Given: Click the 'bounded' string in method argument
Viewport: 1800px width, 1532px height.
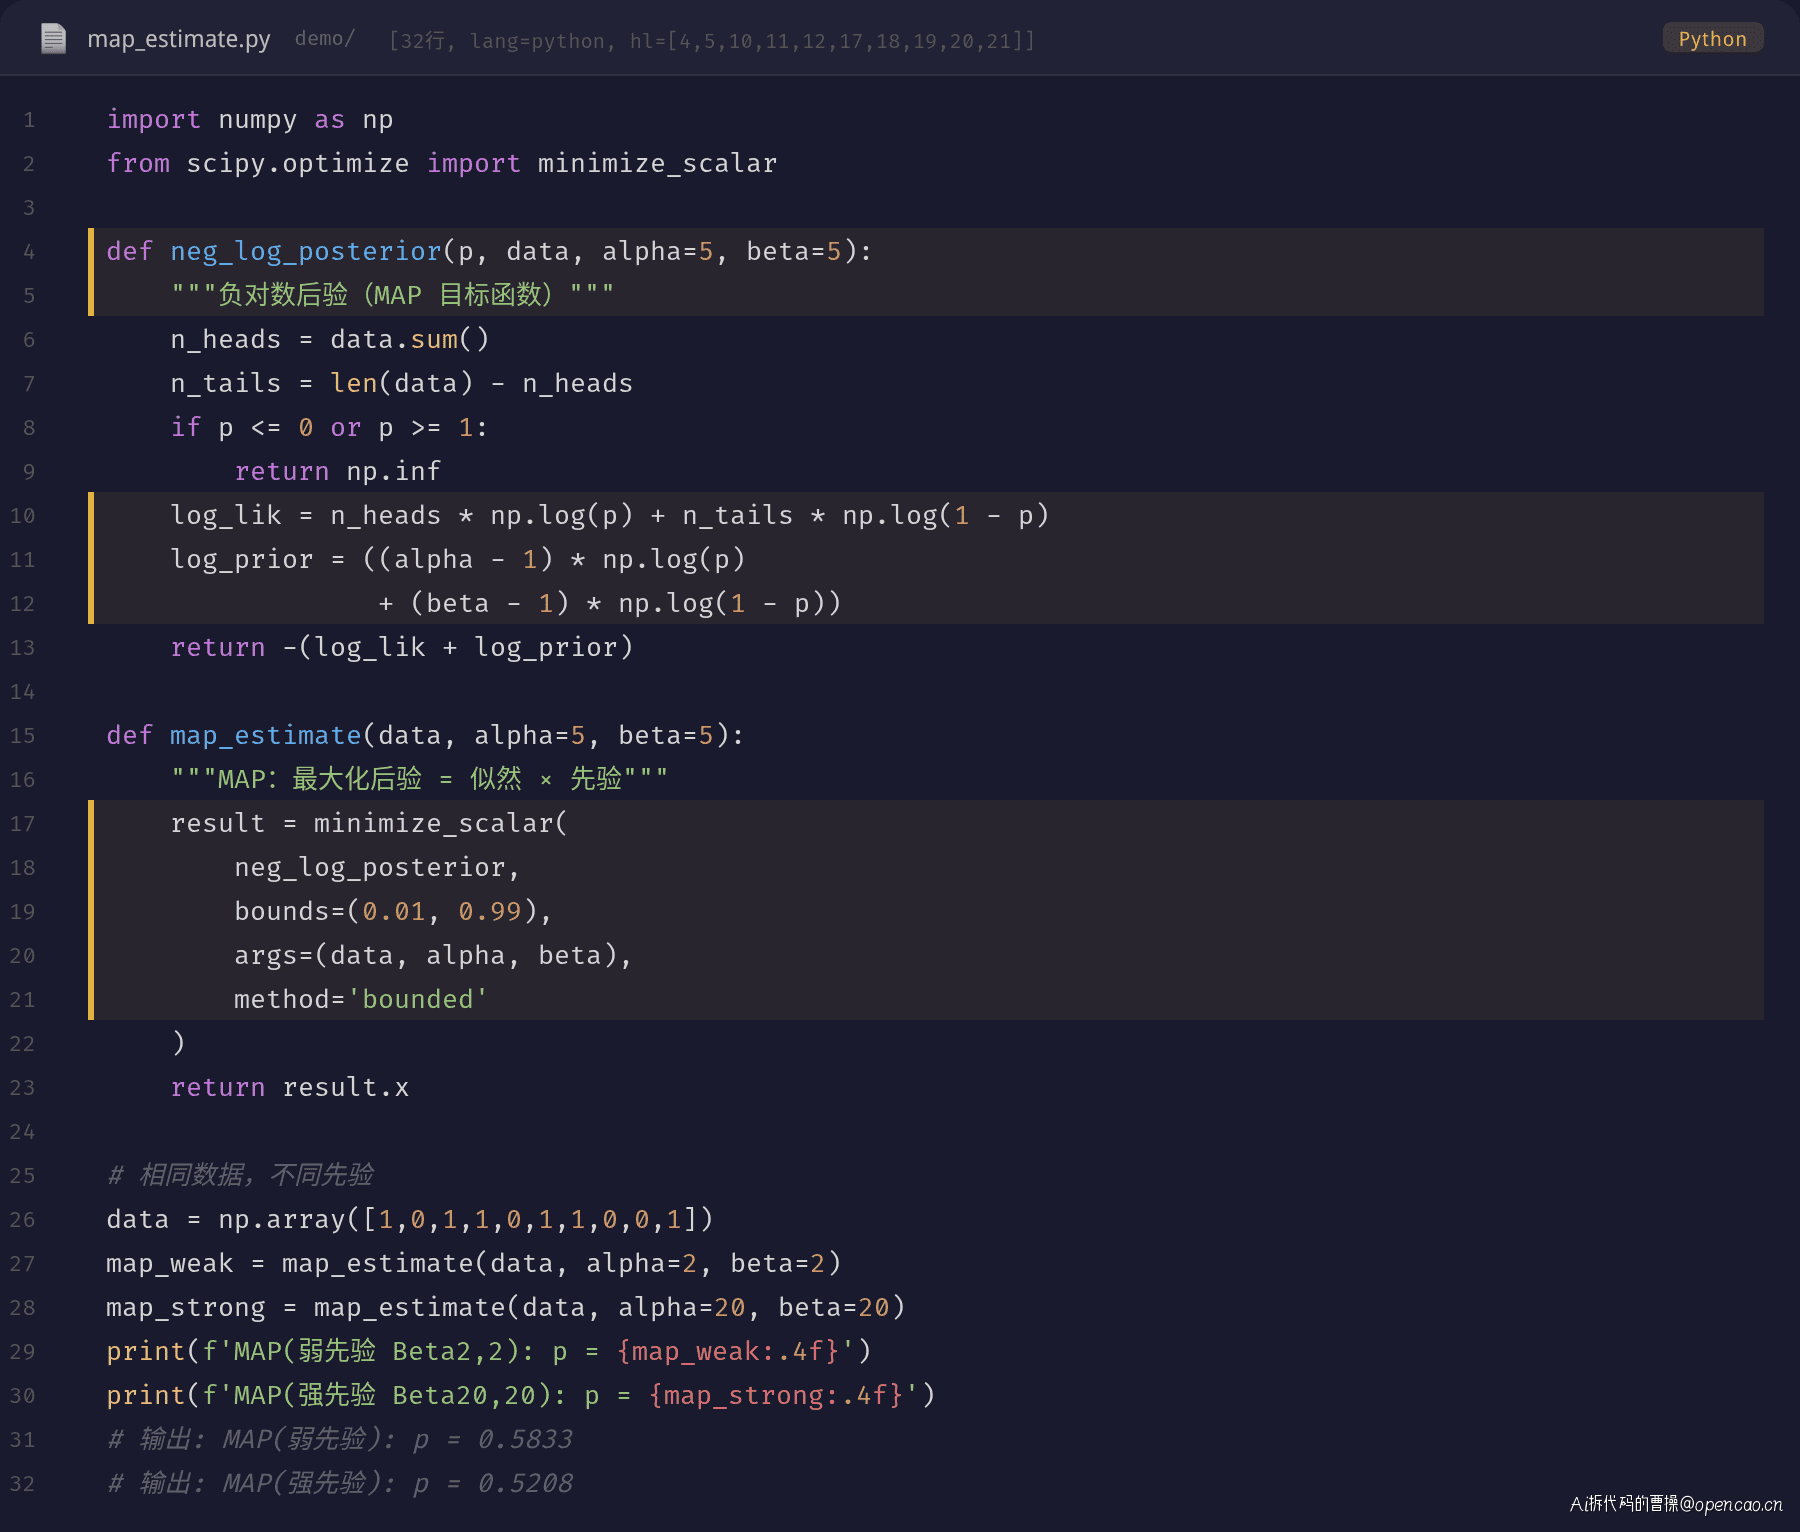Looking at the screenshot, I should tap(417, 1000).
